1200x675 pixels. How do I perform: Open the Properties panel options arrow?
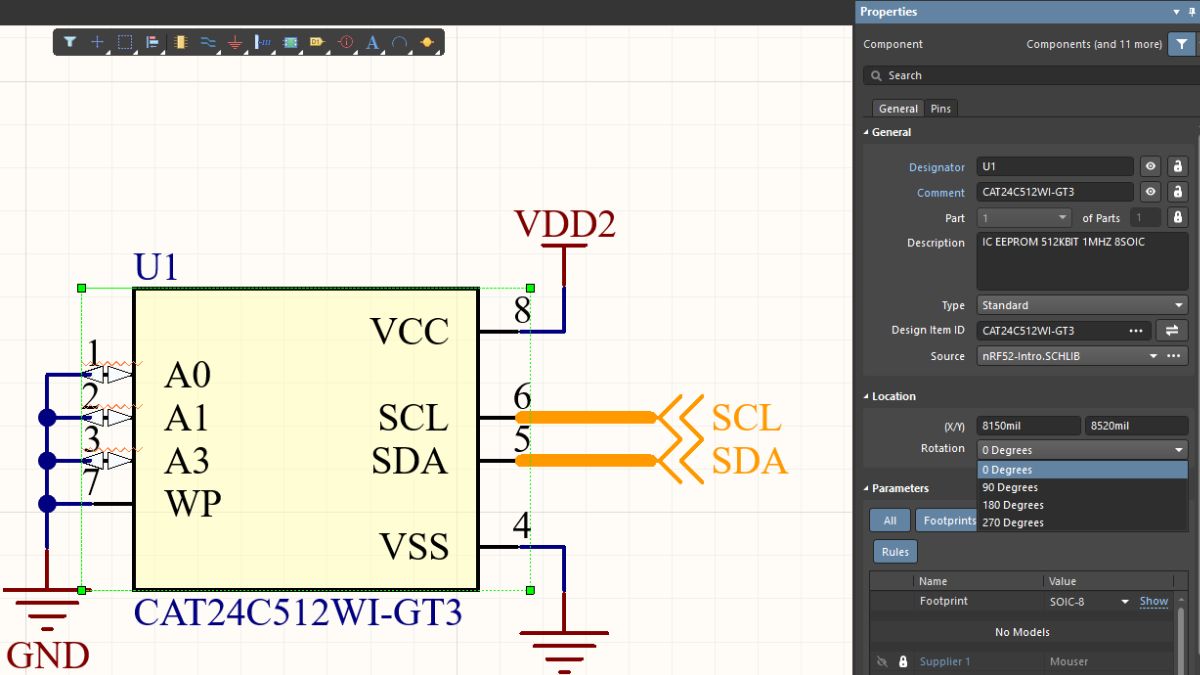click(x=1176, y=12)
